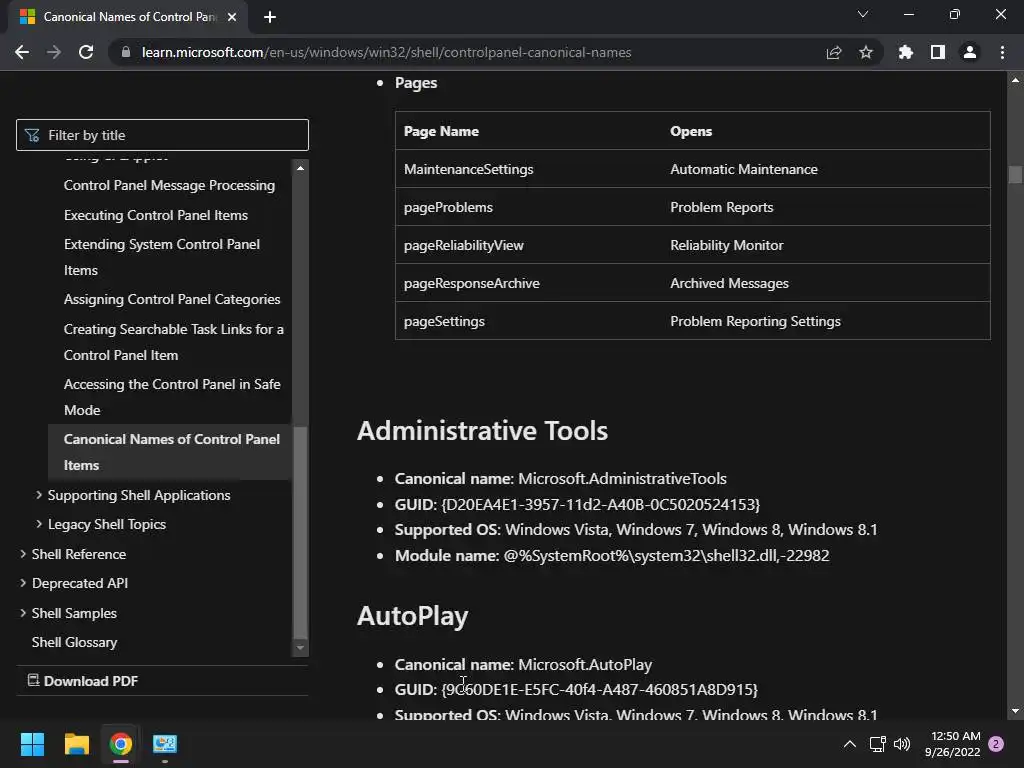Show hidden system tray icons

850,744
